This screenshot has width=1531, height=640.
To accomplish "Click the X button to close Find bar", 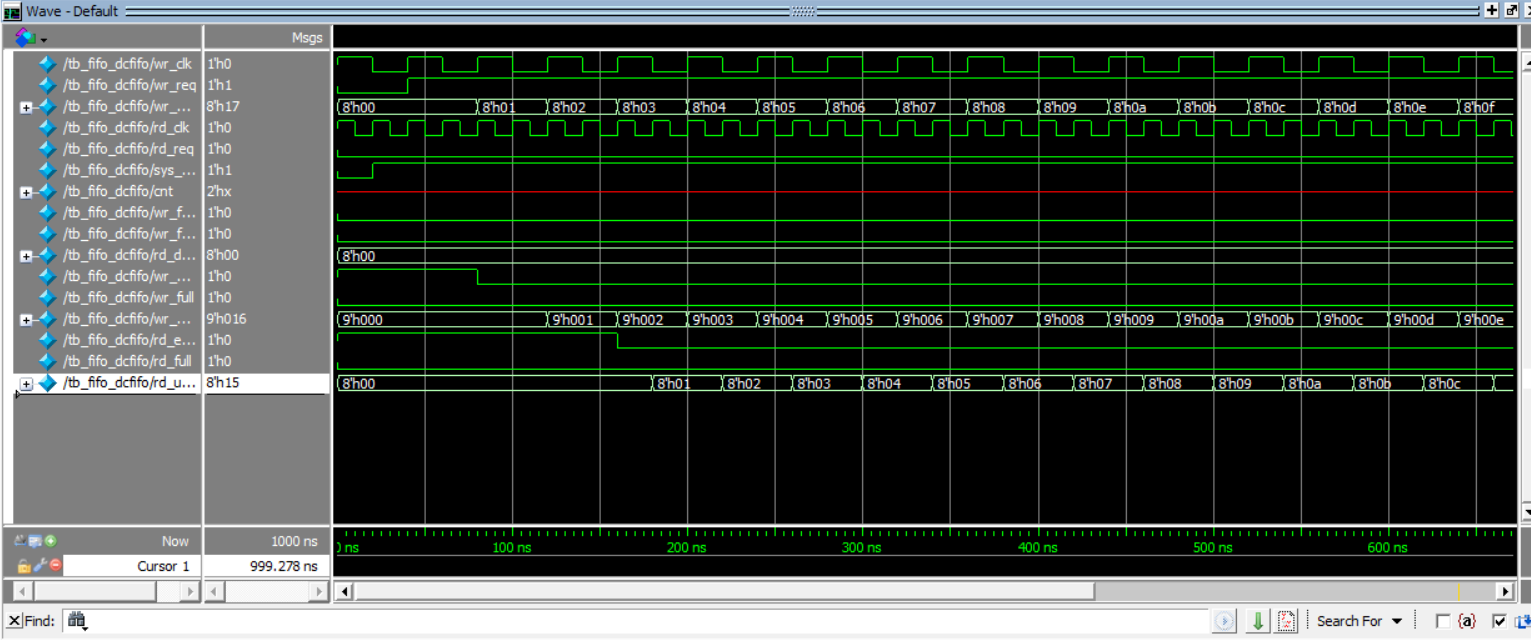I will [x=13, y=620].
